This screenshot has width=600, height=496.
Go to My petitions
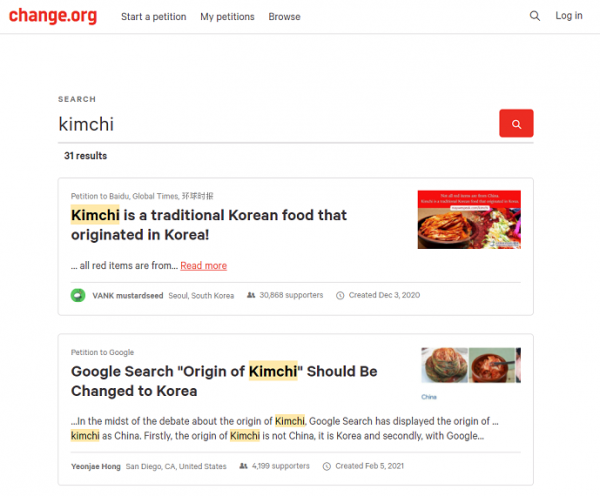[227, 17]
